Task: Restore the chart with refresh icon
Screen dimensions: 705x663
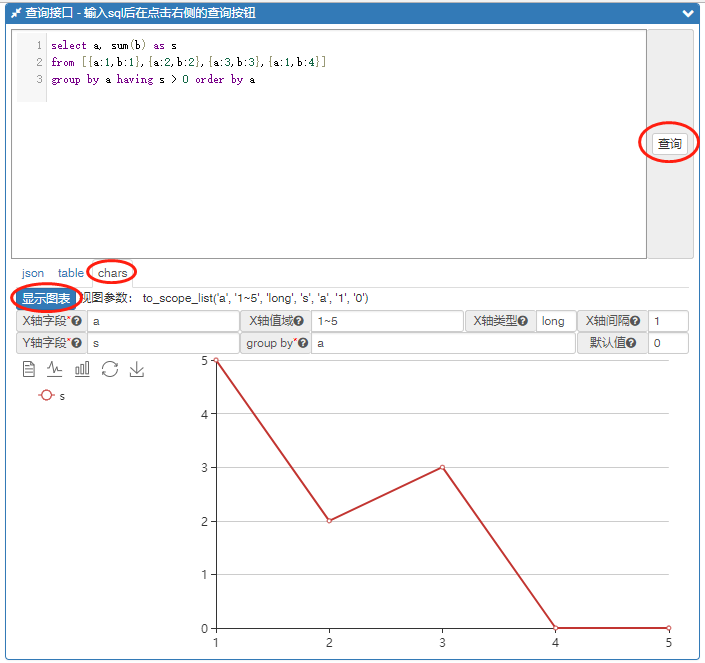Action: (x=110, y=369)
